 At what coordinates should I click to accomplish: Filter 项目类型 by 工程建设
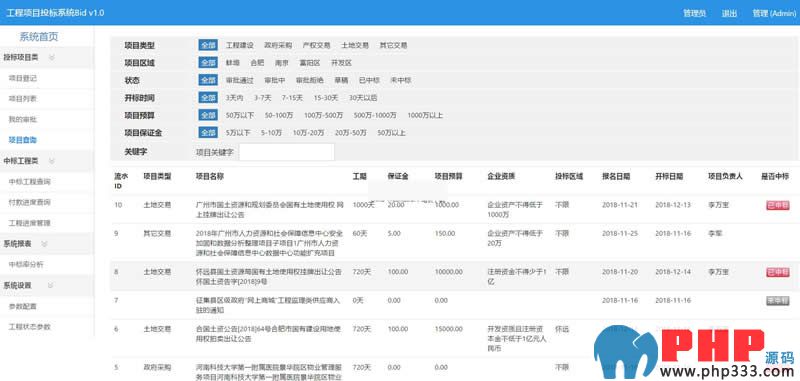(x=240, y=45)
